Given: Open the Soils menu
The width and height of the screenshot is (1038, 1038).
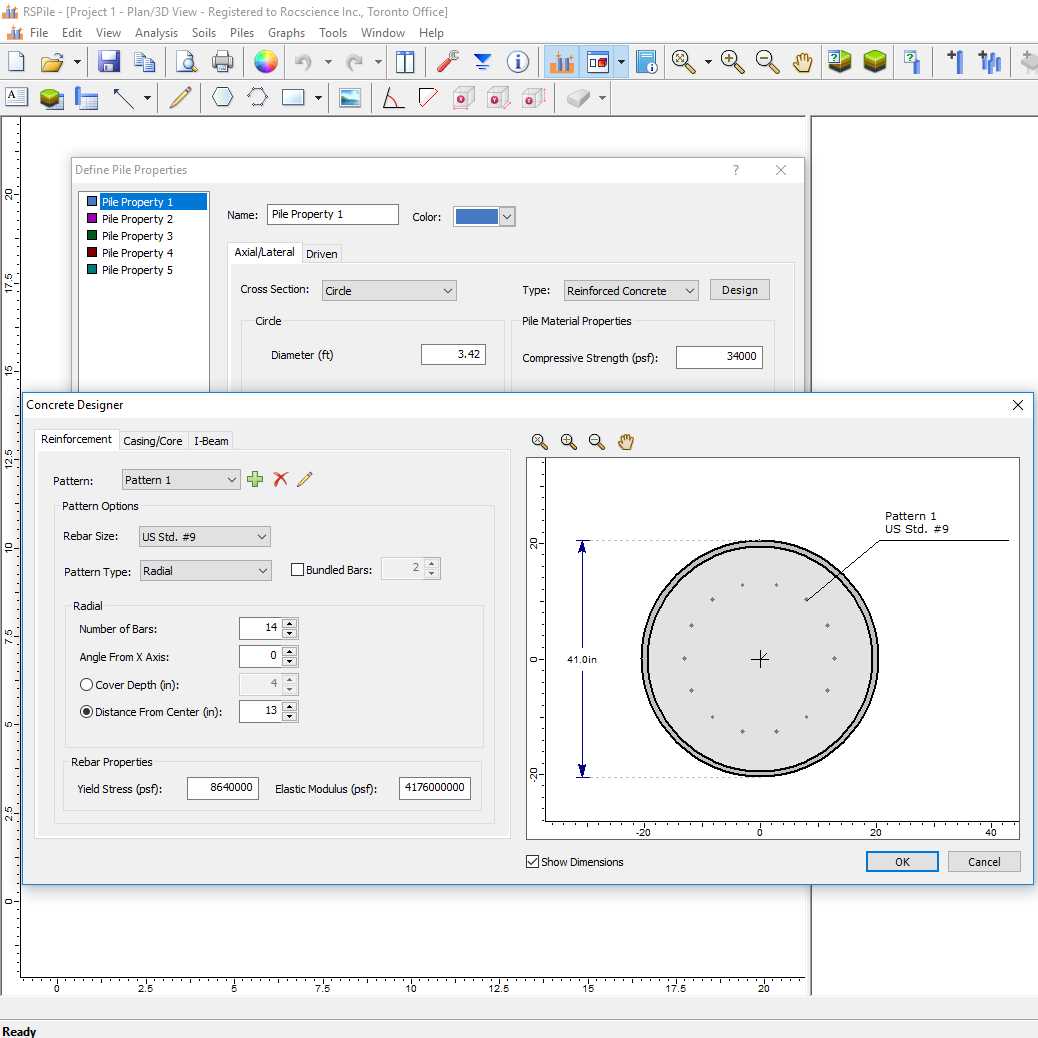Looking at the screenshot, I should [204, 32].
